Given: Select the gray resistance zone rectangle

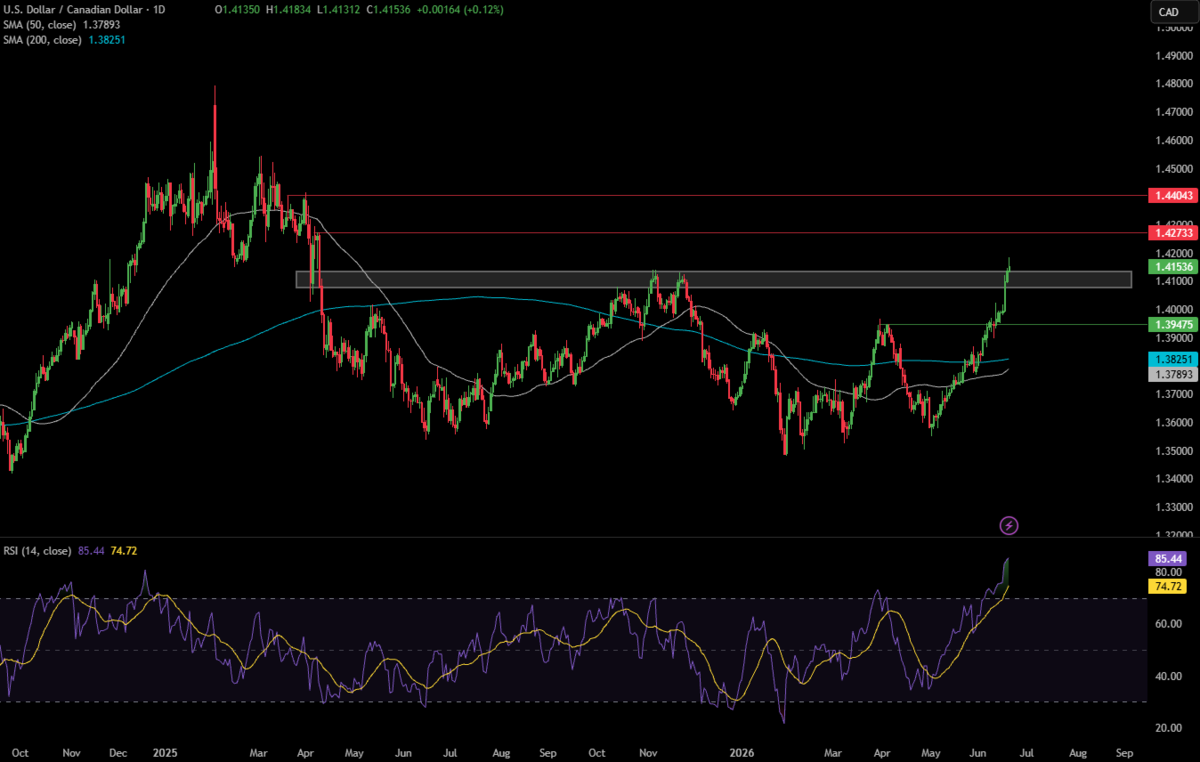Looking at the screenshot, I should coord(713,279).
